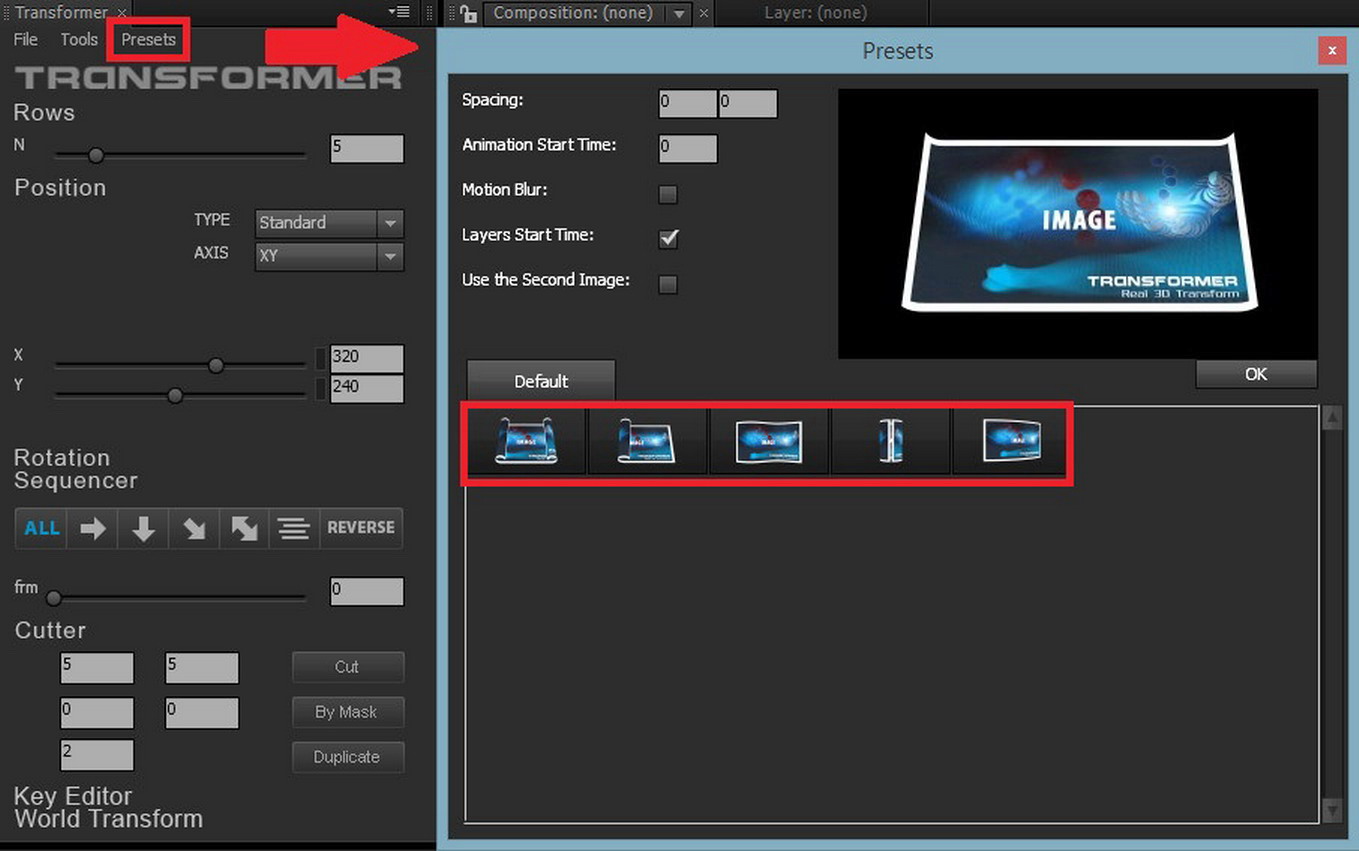Close the Composition (none) tab
The image size is (1359, 851).
coord(704,13)
